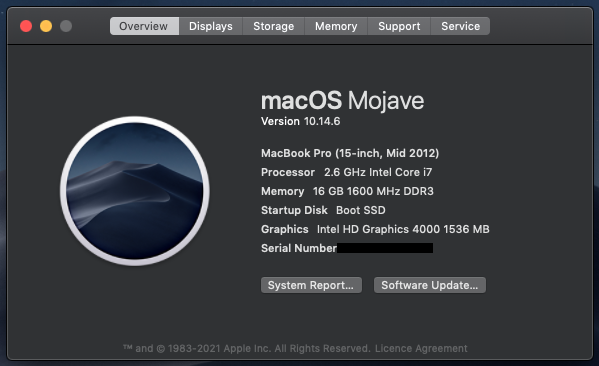Click the System Report... button
Viewport: 599px width, 366px height.
(311, 285)
